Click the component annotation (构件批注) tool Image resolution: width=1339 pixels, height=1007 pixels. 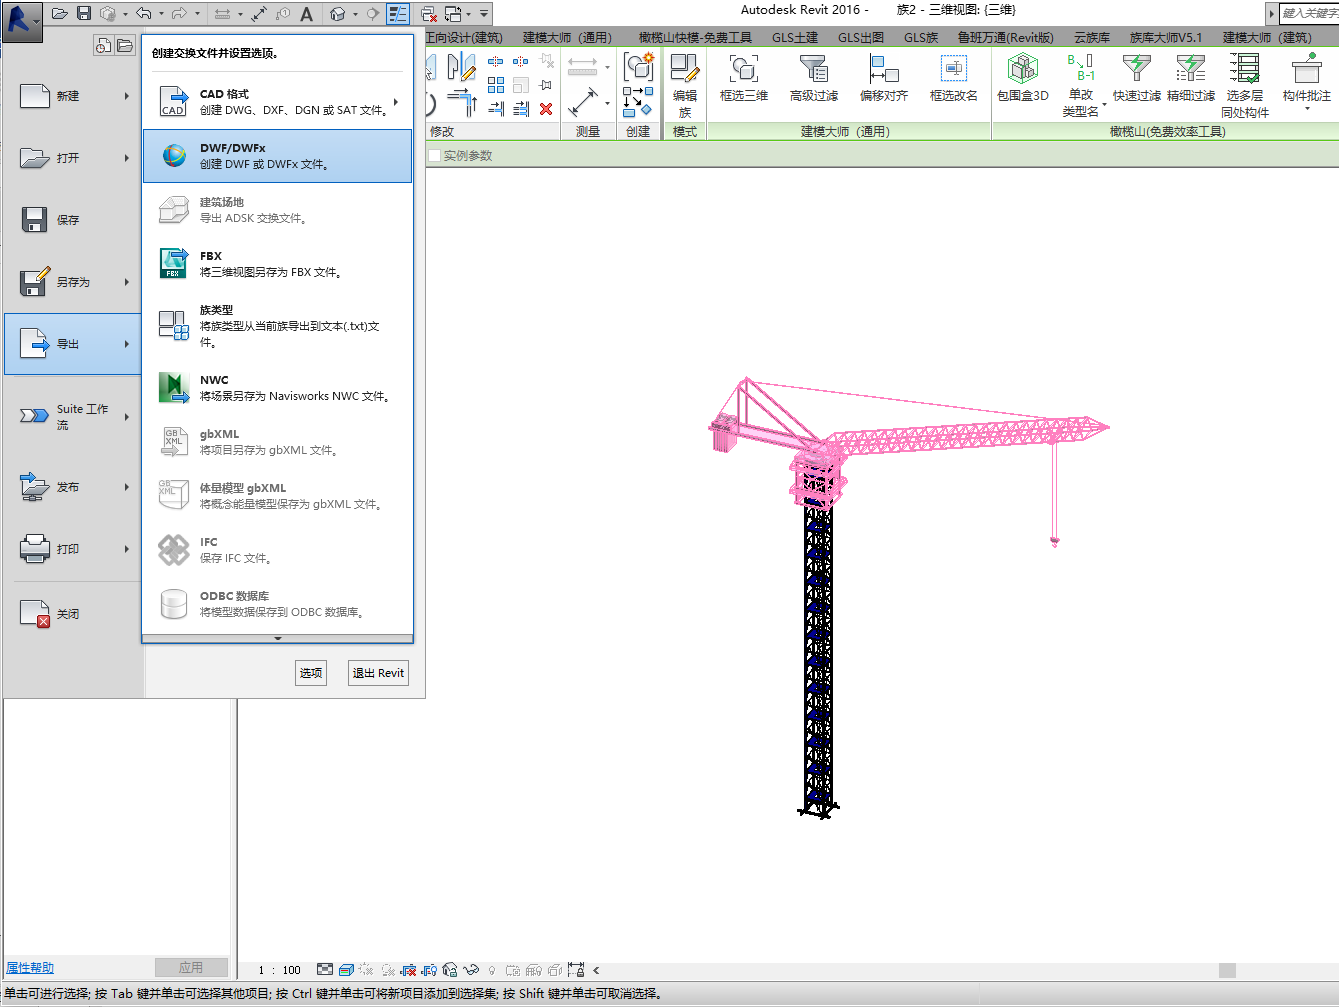1307,80
